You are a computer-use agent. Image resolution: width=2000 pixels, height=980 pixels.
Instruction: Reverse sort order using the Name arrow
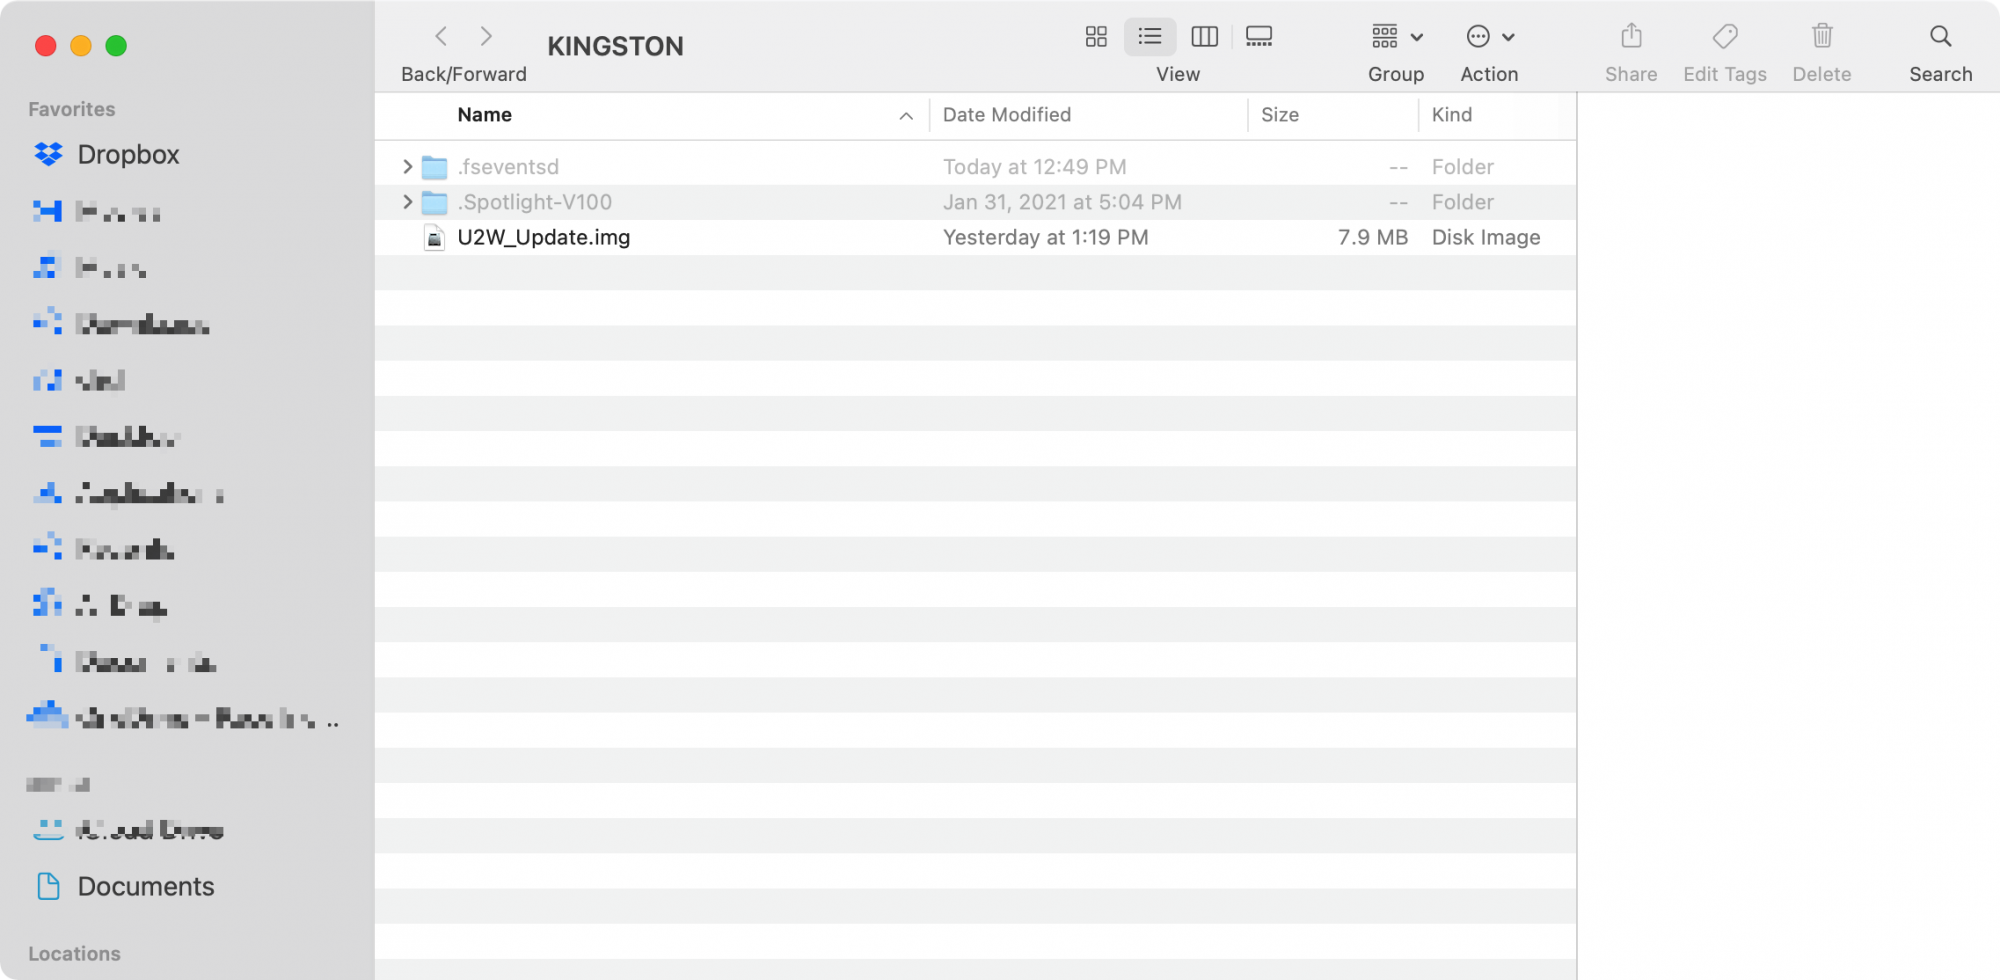coord(906,116)
